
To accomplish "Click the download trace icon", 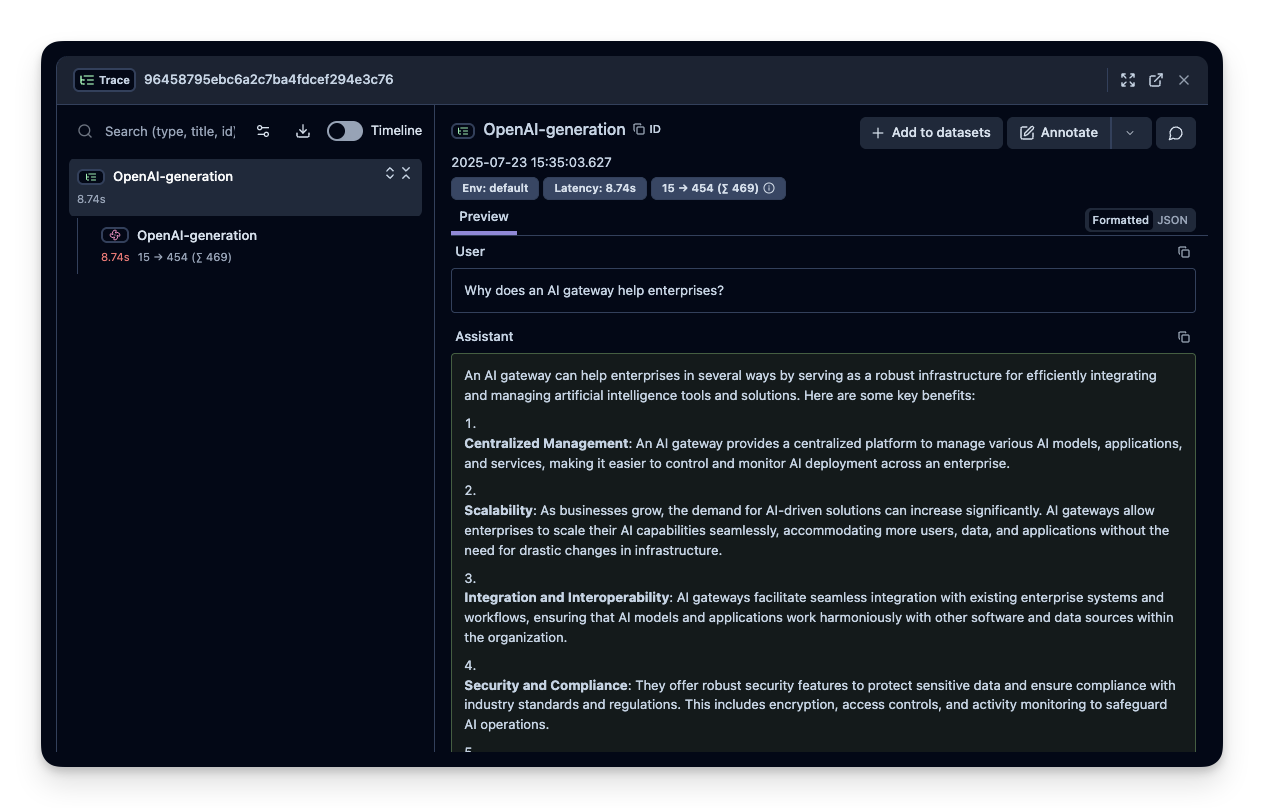I will click(x=303, y=131).
